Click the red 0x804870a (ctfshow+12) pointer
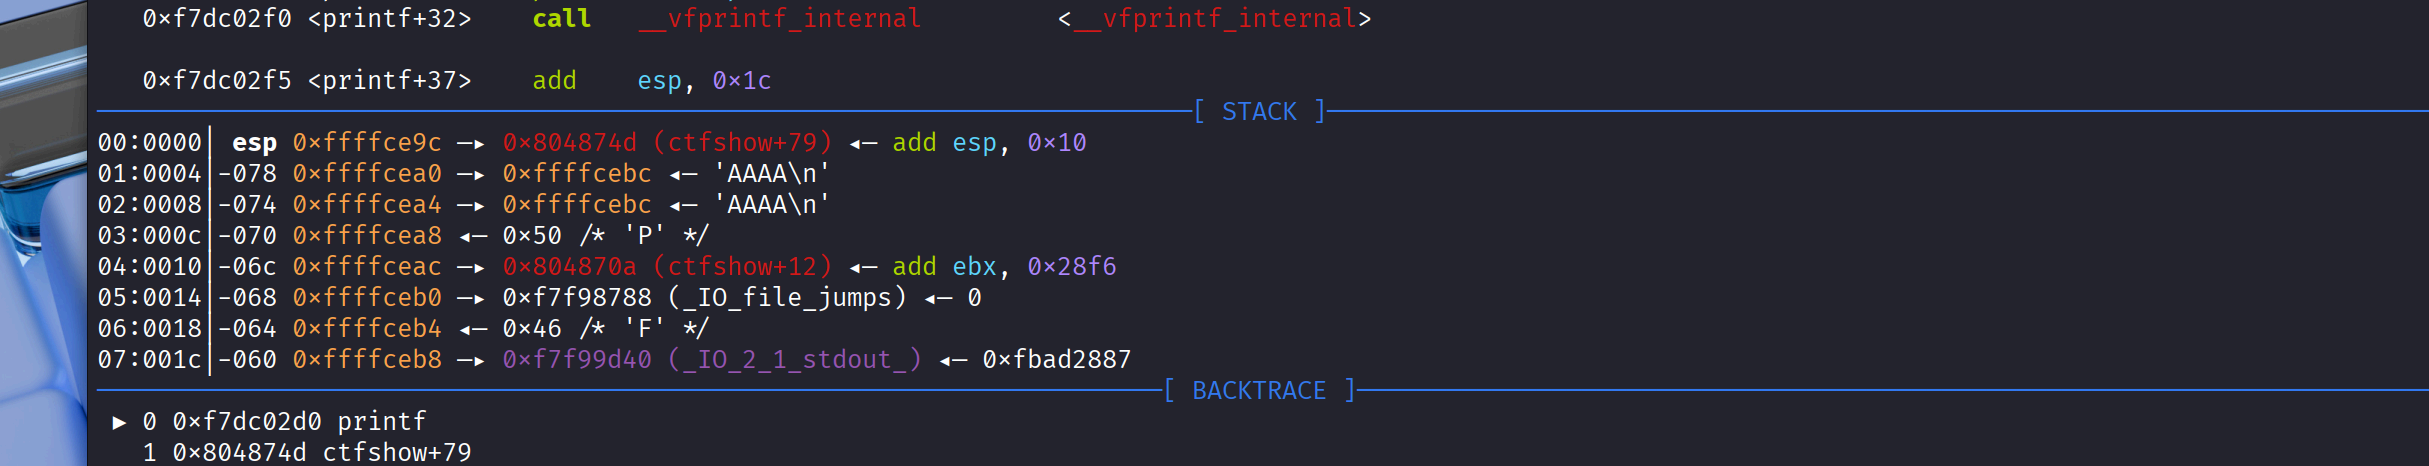The image size is (2429, 466). click(x=667, y=266)
